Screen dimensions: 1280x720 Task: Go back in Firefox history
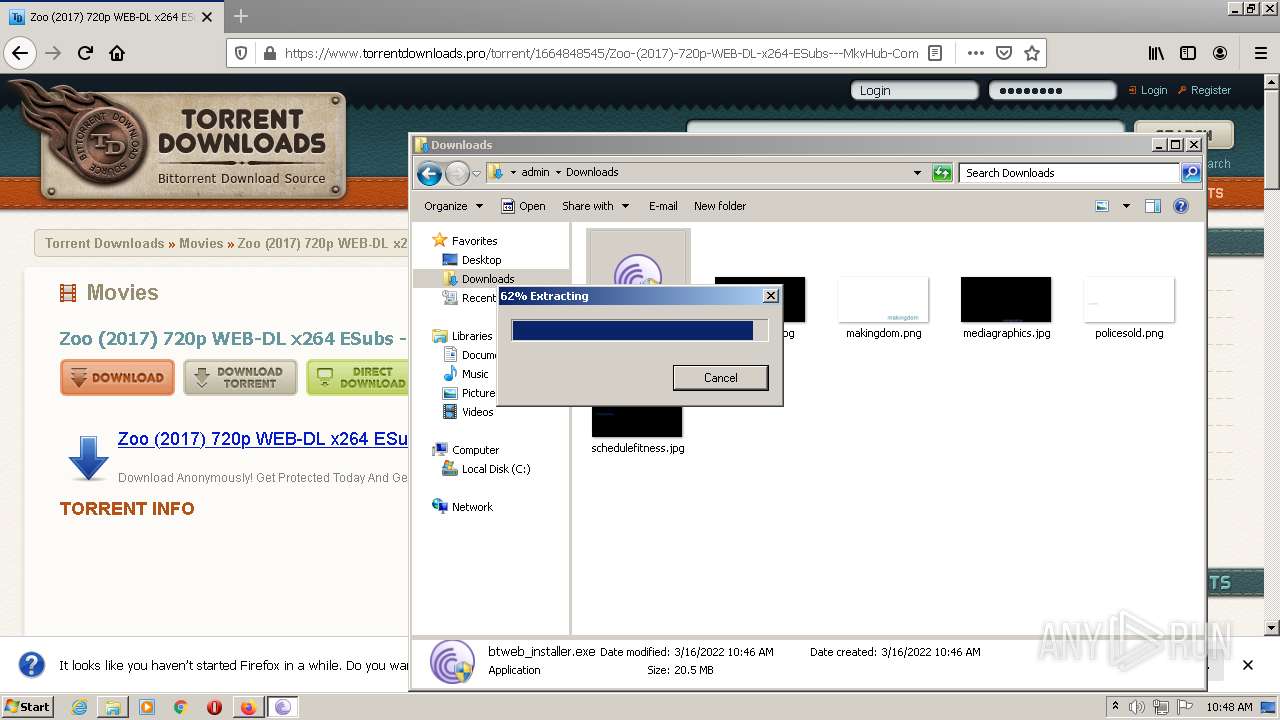[x=20, y=53]
